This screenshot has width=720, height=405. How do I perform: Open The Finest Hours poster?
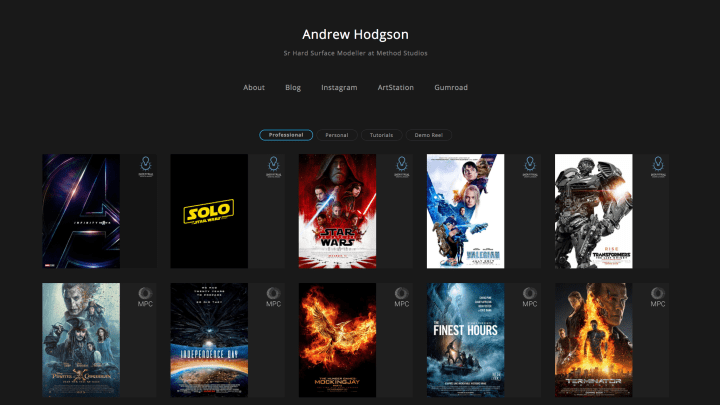[x=465, y=340]
